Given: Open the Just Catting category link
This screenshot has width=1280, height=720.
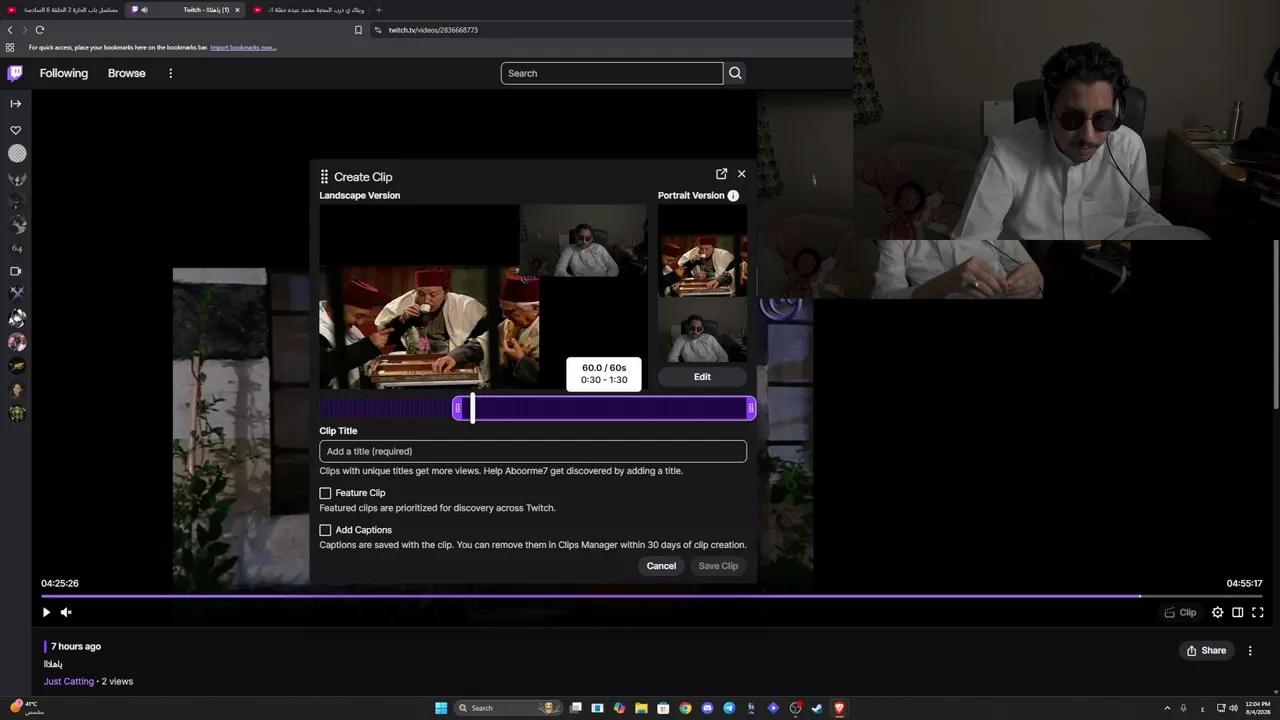Looking at the screenshot, I should tap(69, 681).
